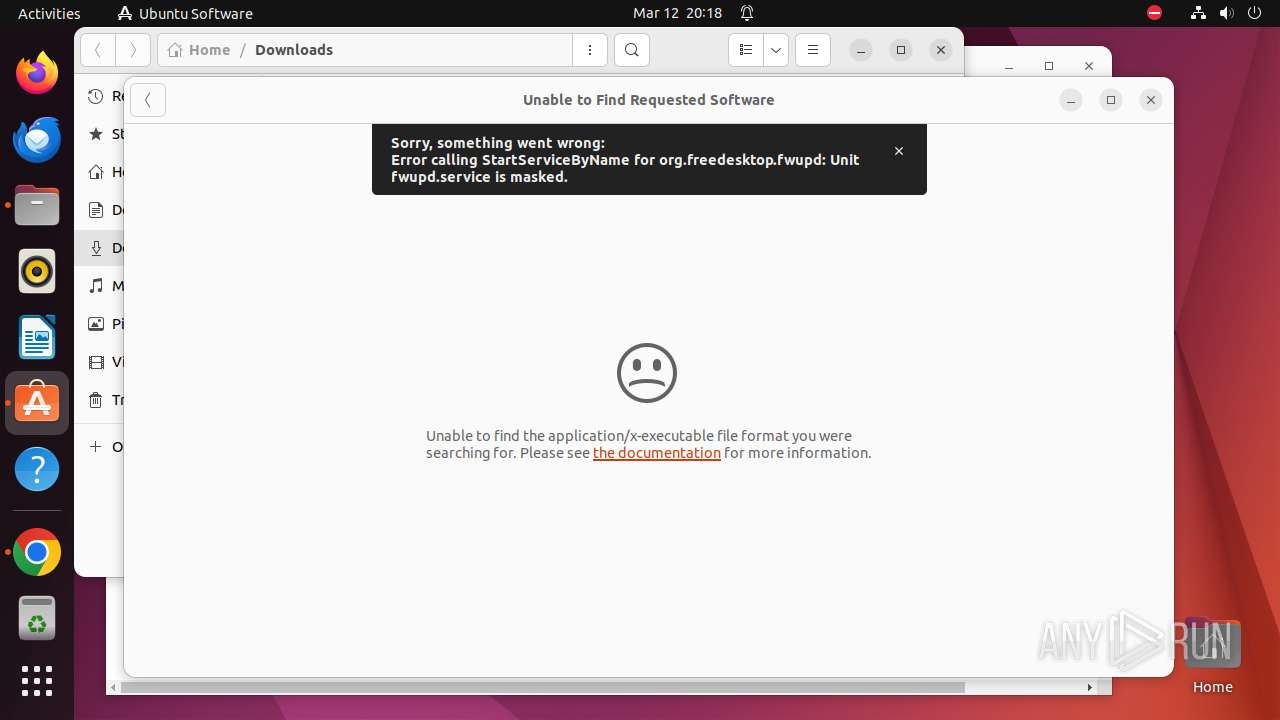Select the Pictures sidebar icon in Files
Screen dimensions: 1280x720
point(96,324)
